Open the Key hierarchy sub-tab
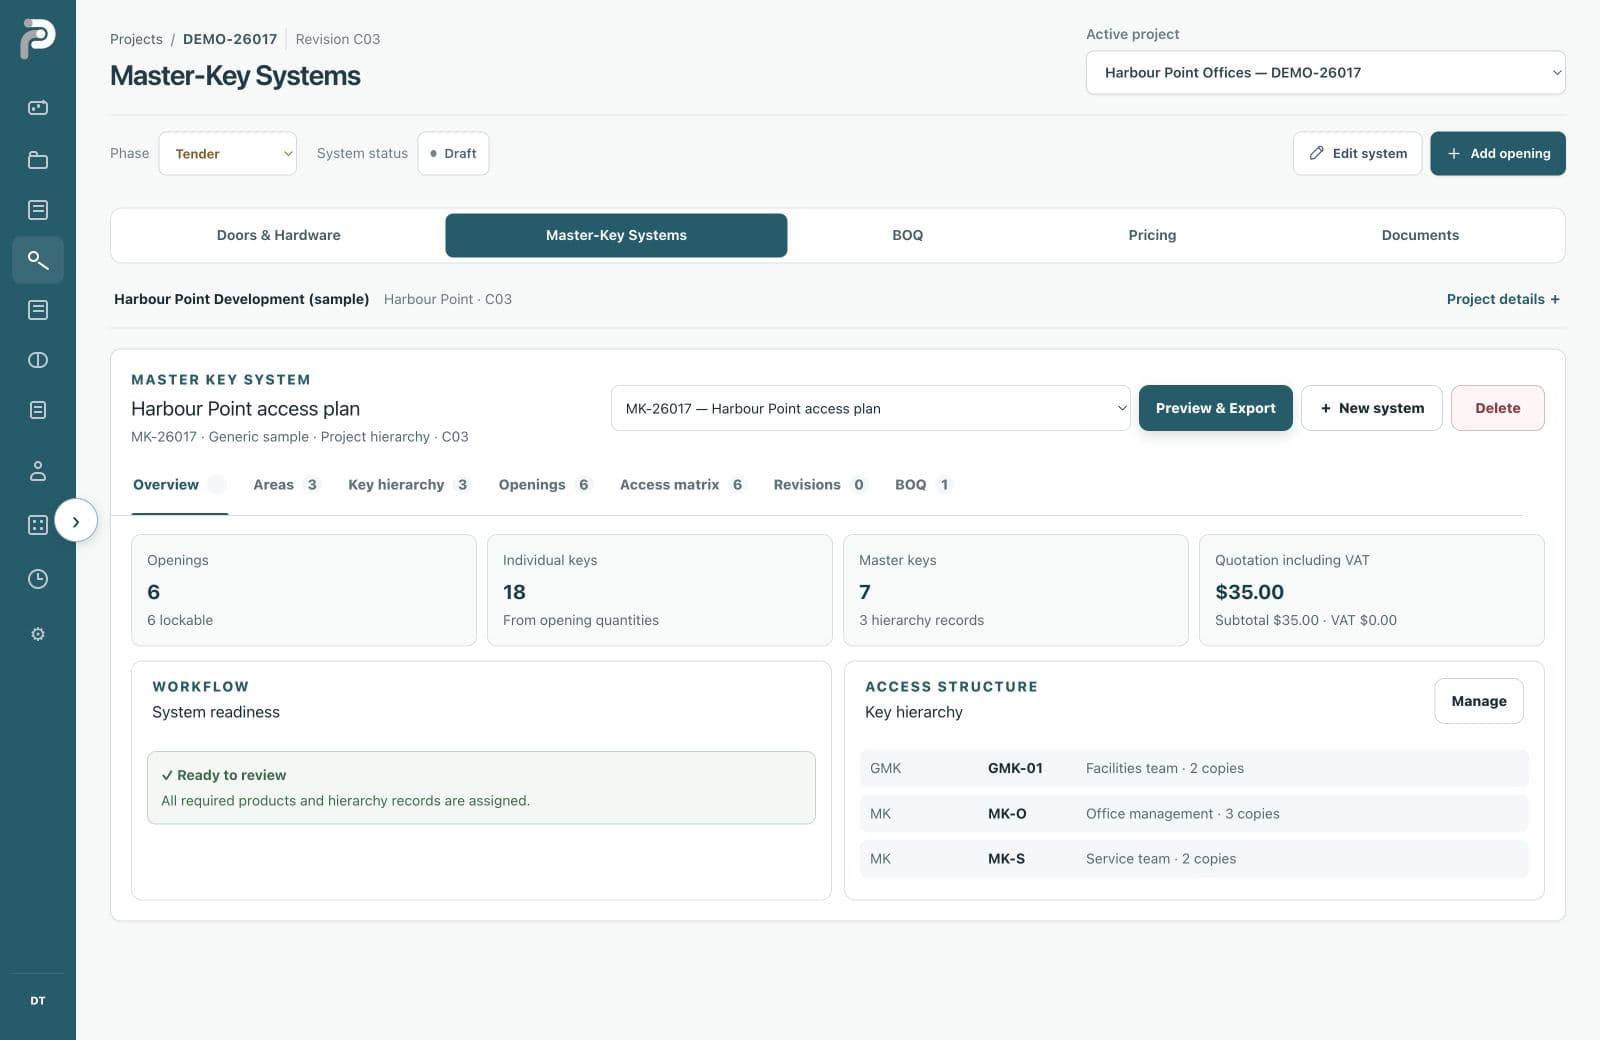The height and width of the screenshot is (1040, 1600). click(x=408, y=485)
